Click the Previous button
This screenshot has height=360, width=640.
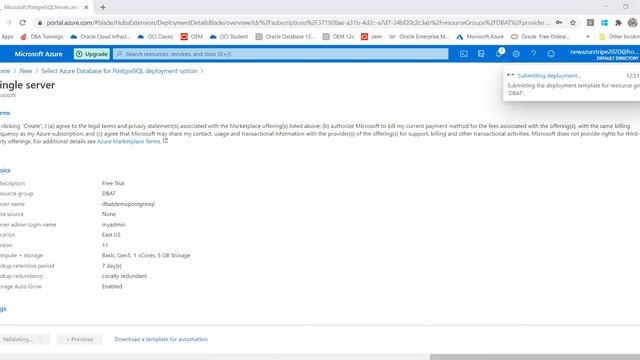tap(80, 339)
